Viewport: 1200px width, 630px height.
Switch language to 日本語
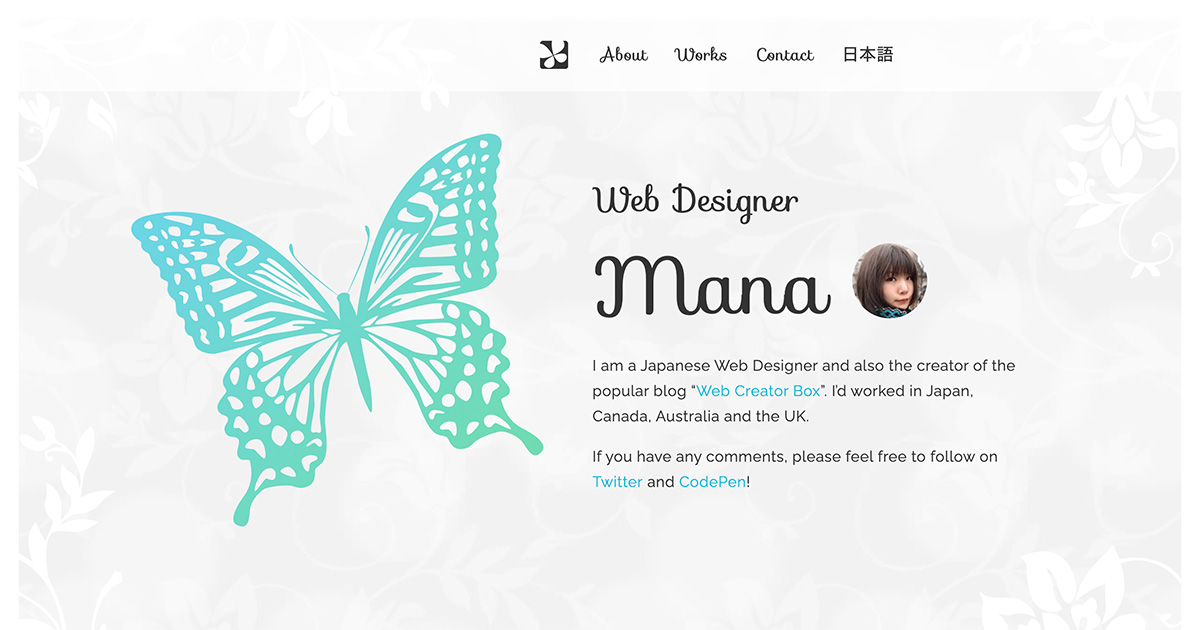coord(867,55)
